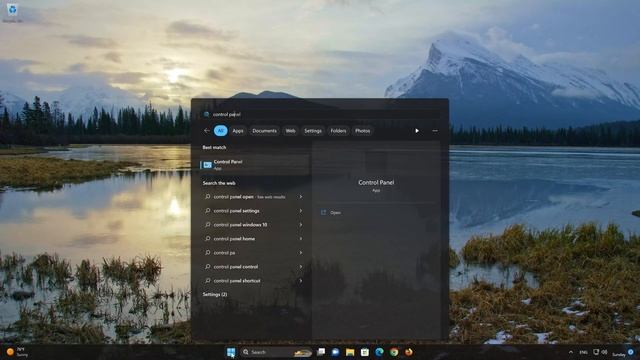Open the Control Panel best match result

[x=254, y=164]
